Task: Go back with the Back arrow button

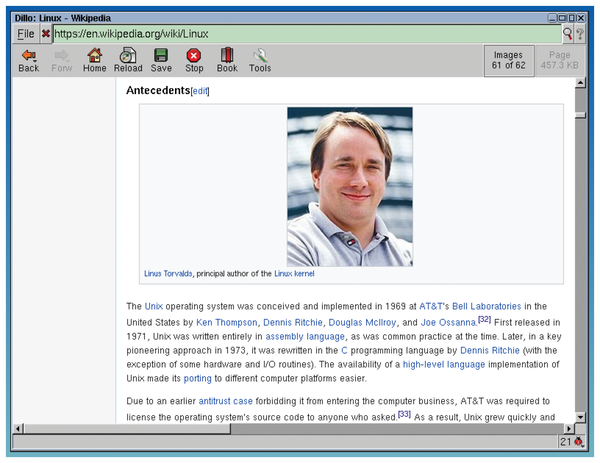Action: 29,61
